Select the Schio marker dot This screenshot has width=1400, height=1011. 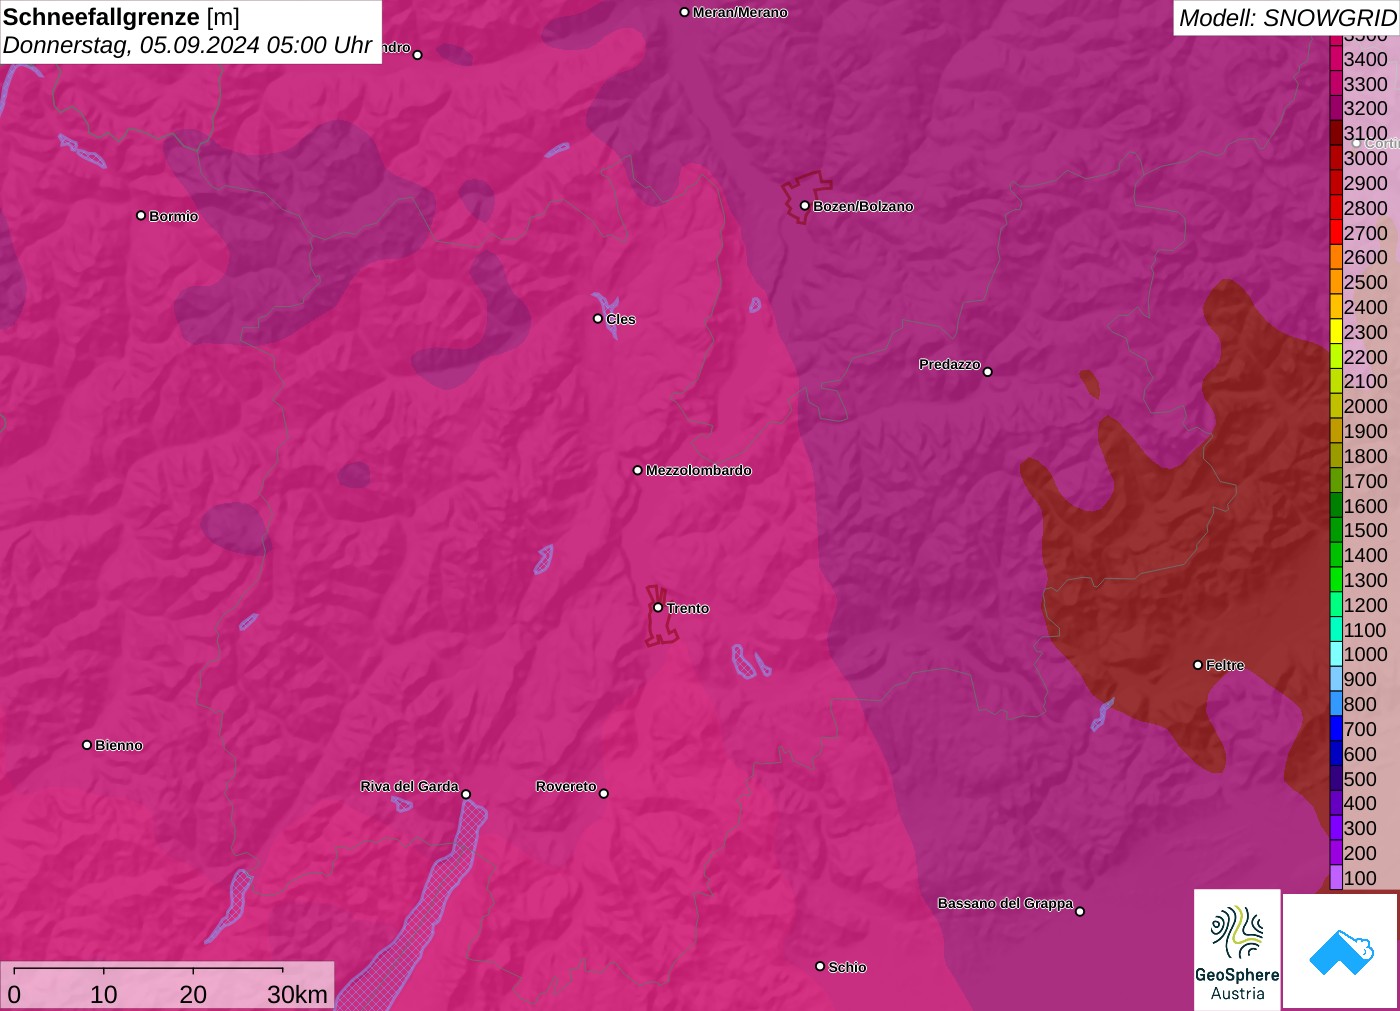pyautogui.click(x=820, y=966)
